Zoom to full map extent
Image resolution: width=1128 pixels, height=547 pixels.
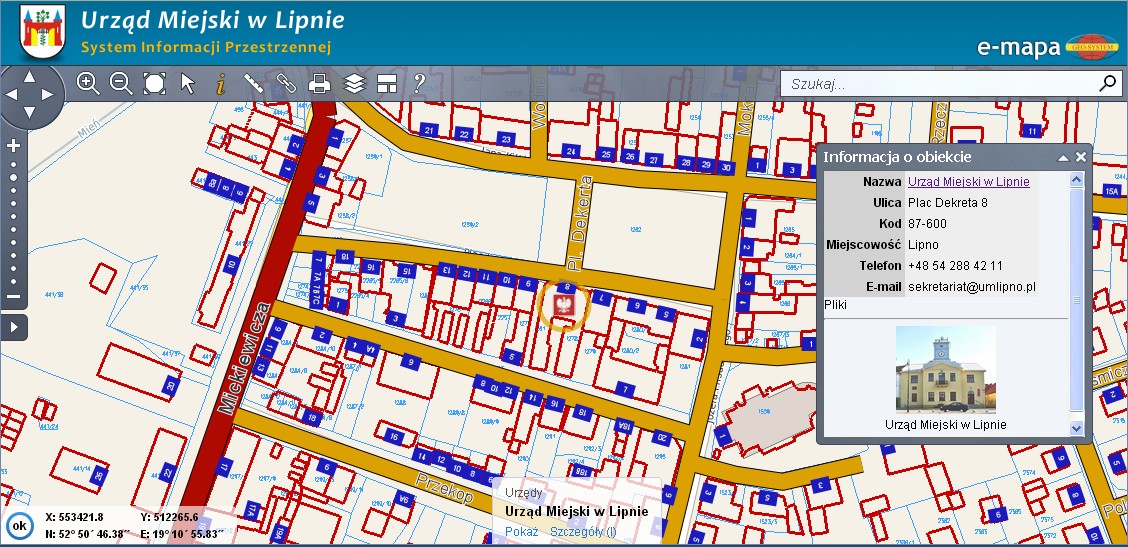pos(154,83)
